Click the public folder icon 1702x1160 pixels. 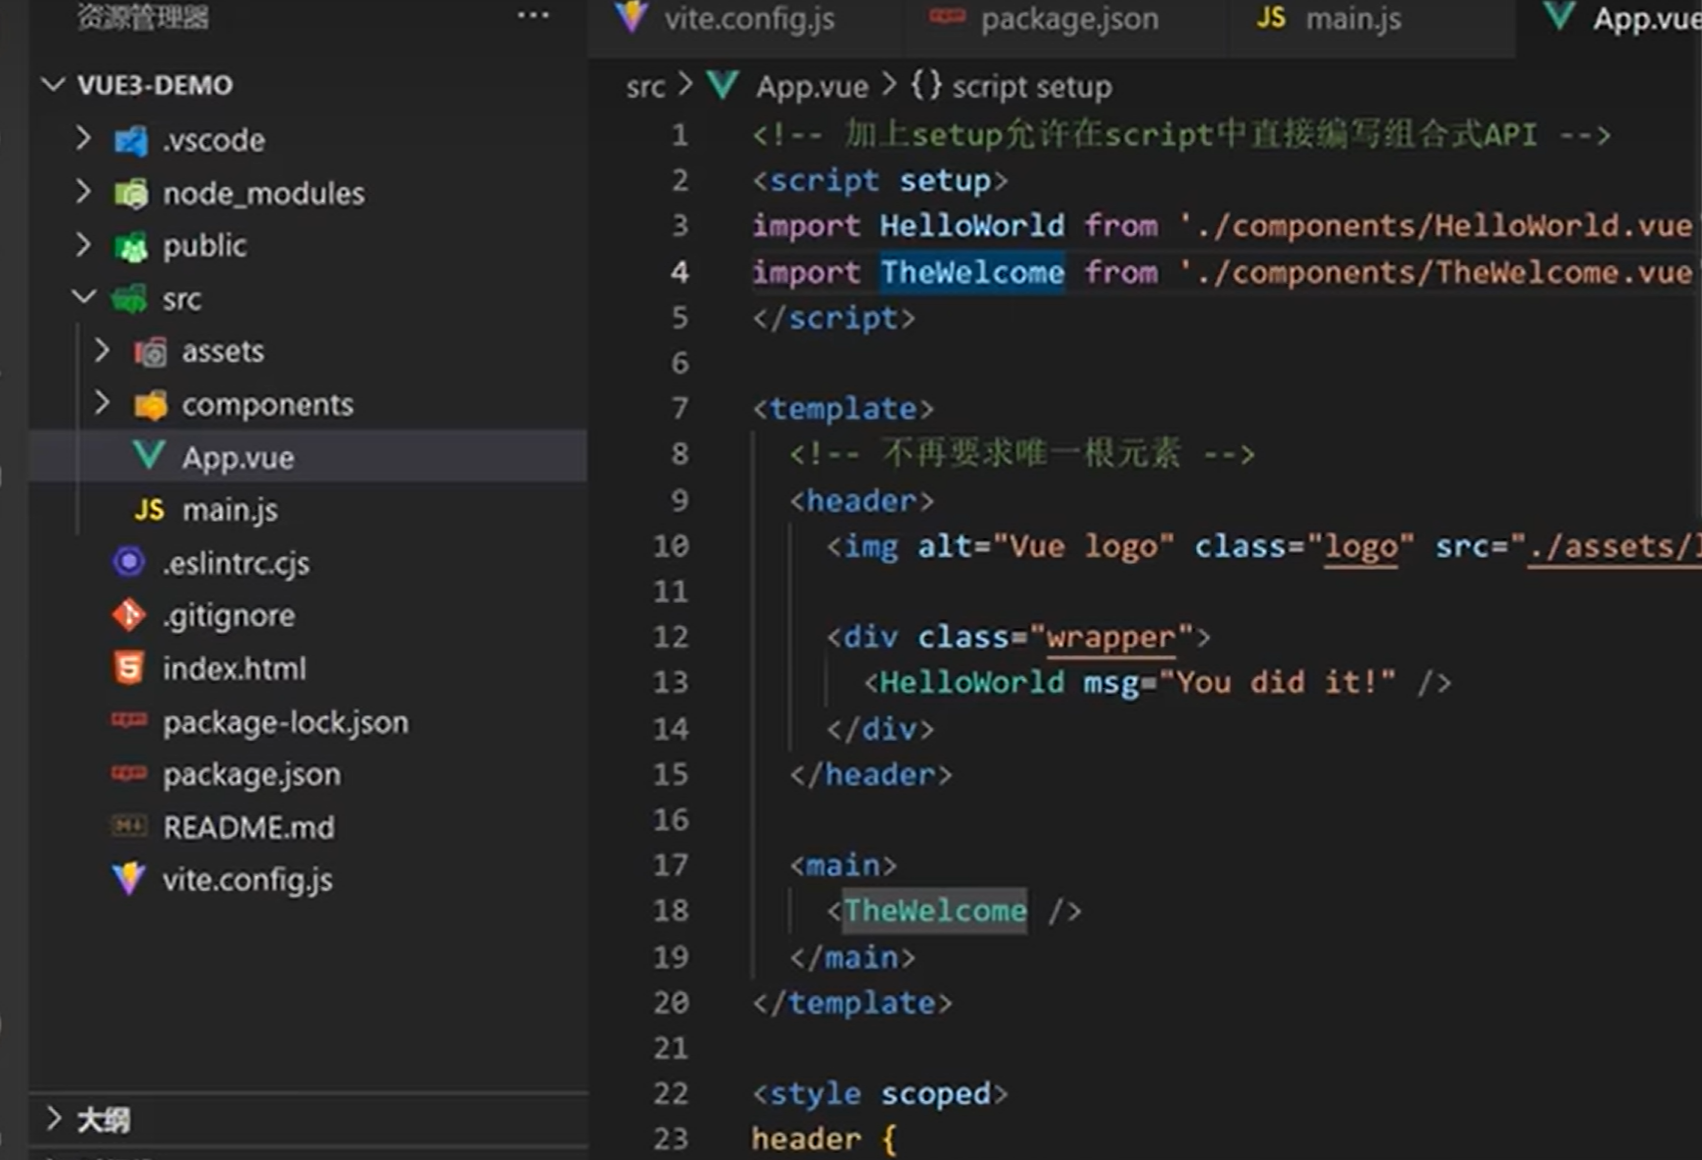pyautogui.click(x=131, y=246)
